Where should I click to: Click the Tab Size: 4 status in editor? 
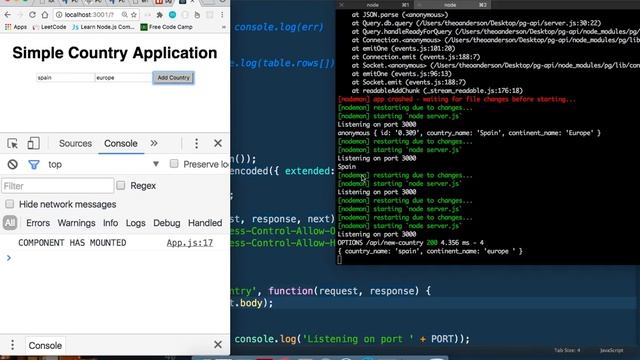pyautogui.click(x=567, y=350)
